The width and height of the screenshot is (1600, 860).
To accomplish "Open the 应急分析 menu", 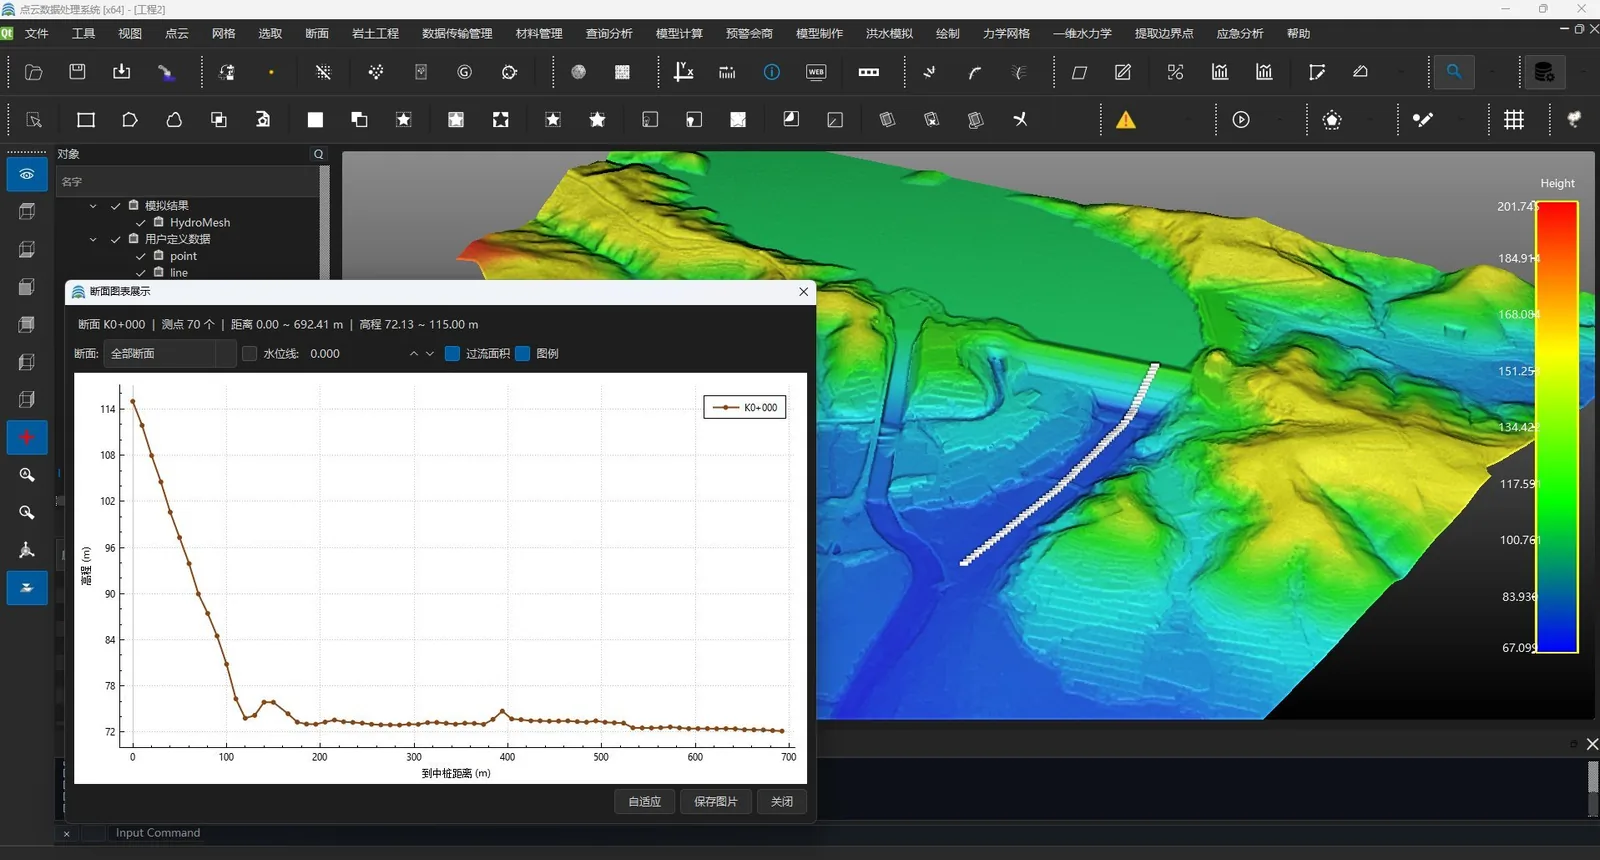I will point(1240,34).
